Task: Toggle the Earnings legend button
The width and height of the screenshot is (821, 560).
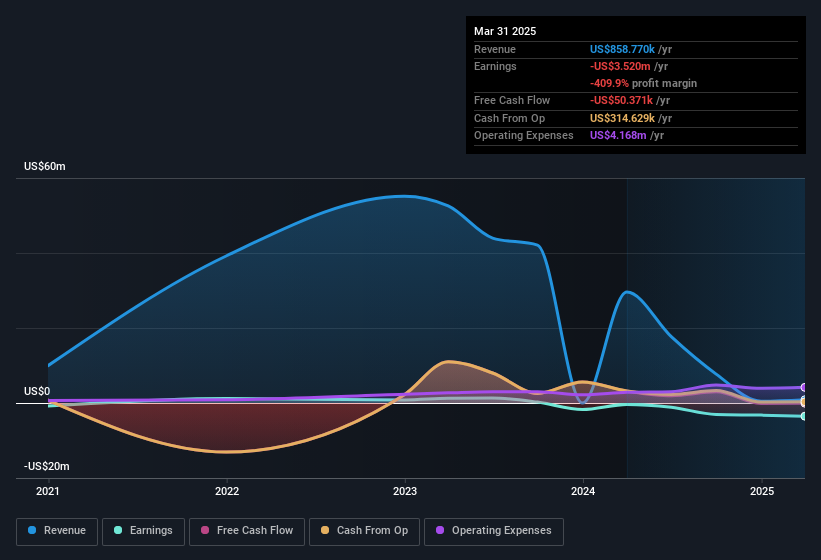Action: 143,532
